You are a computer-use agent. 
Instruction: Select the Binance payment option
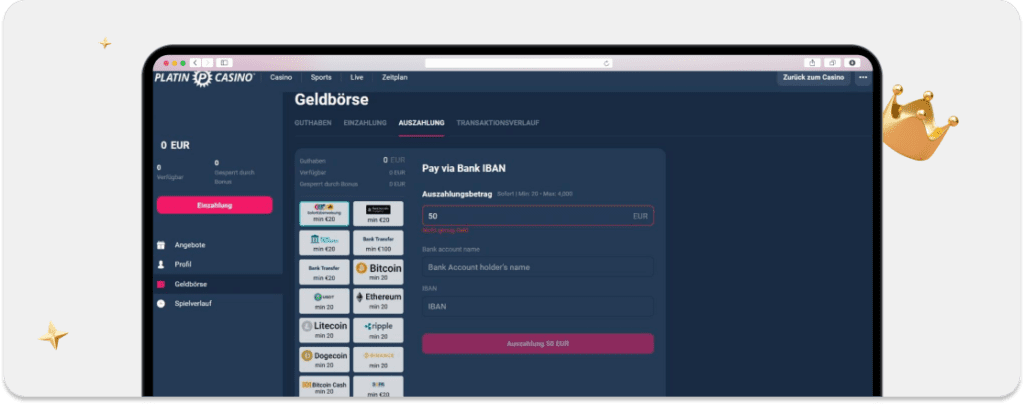tap(378, 358)
